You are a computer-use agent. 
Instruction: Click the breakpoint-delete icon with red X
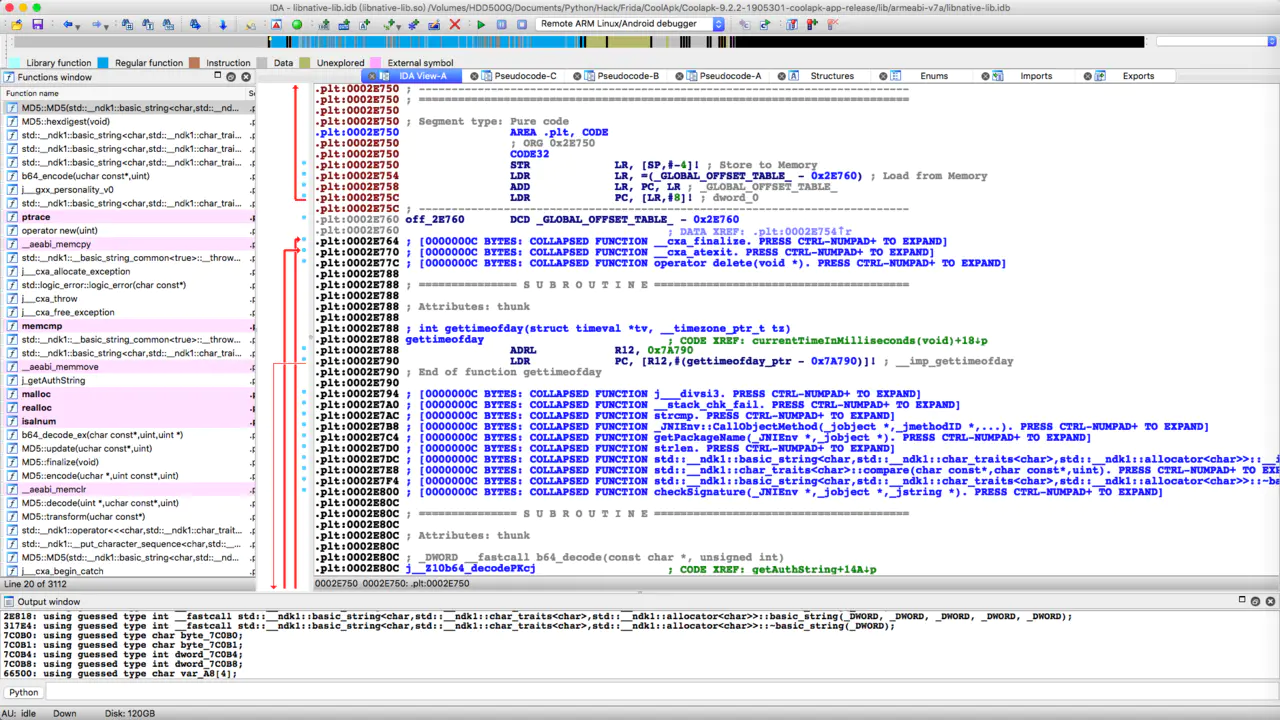click(x=833, y=24)
